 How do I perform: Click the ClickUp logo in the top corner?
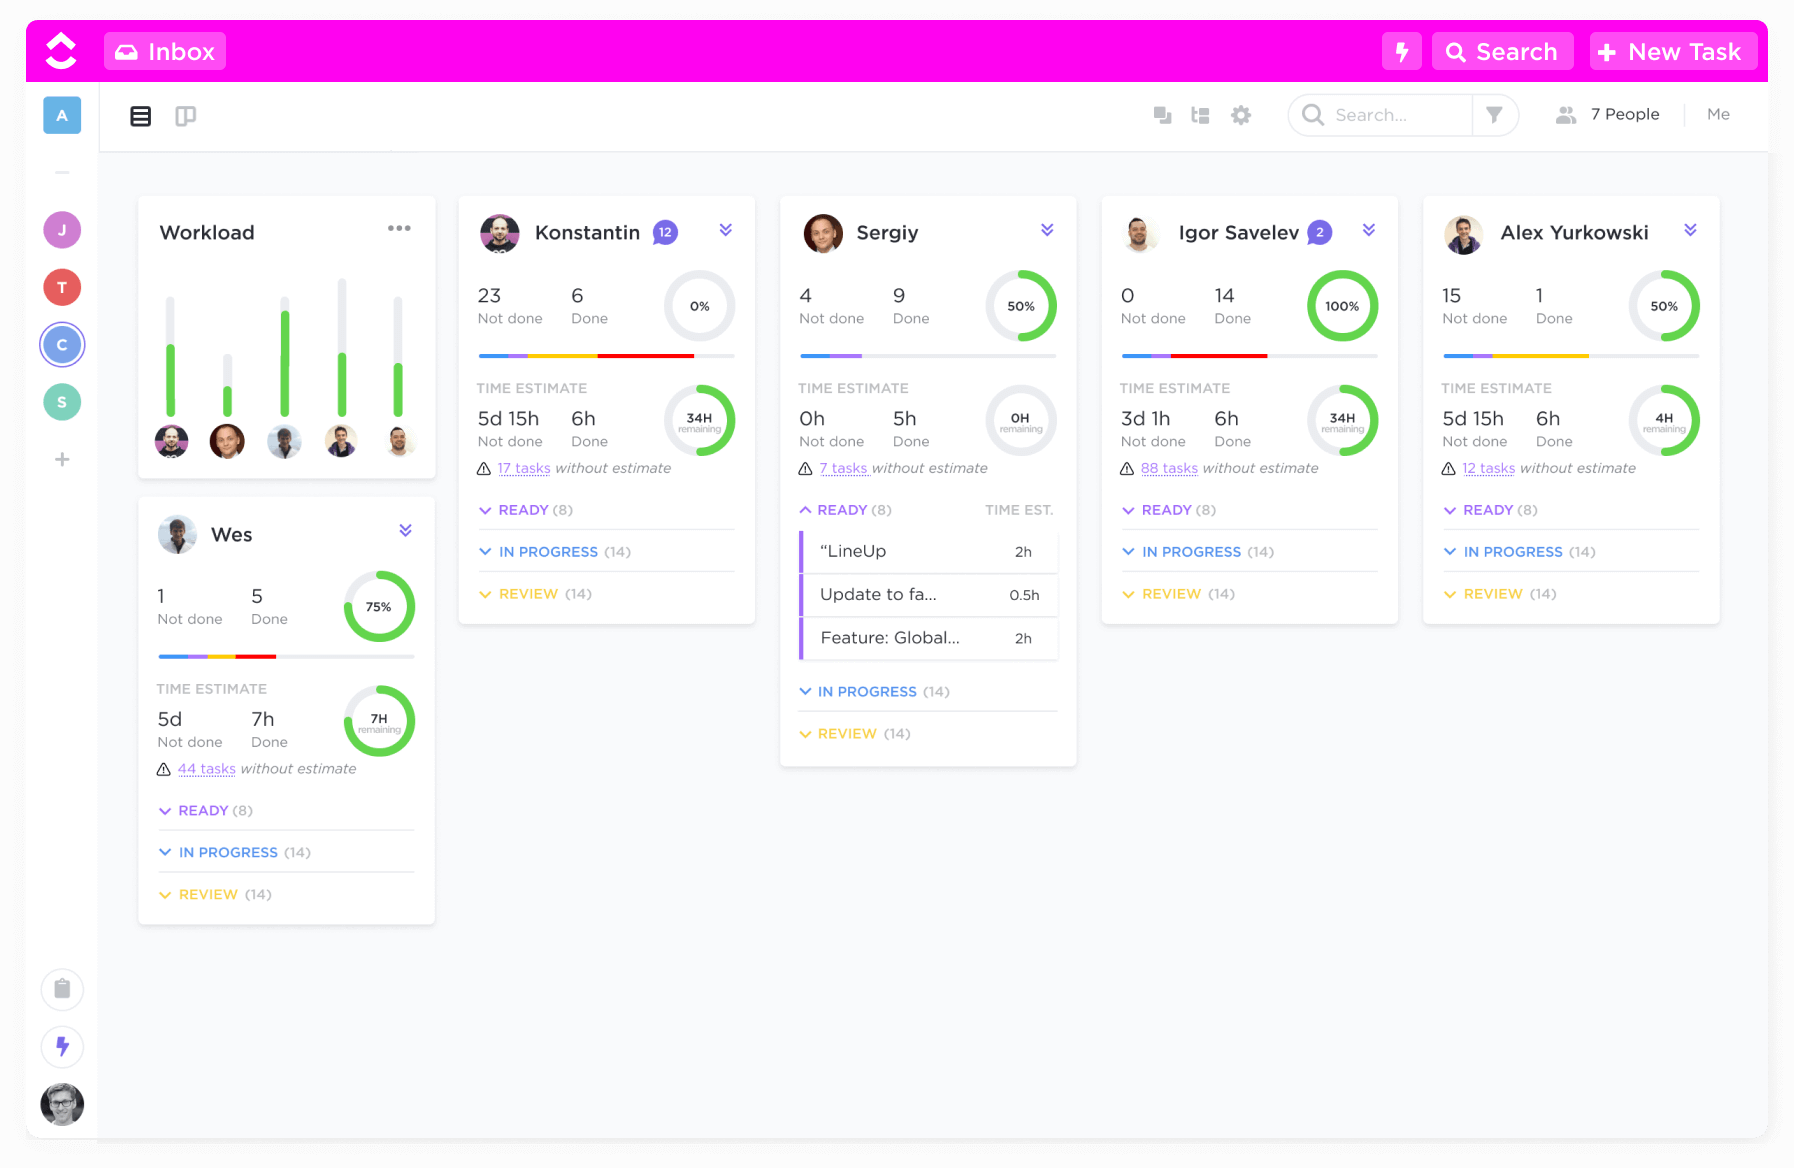click(60, 51)
